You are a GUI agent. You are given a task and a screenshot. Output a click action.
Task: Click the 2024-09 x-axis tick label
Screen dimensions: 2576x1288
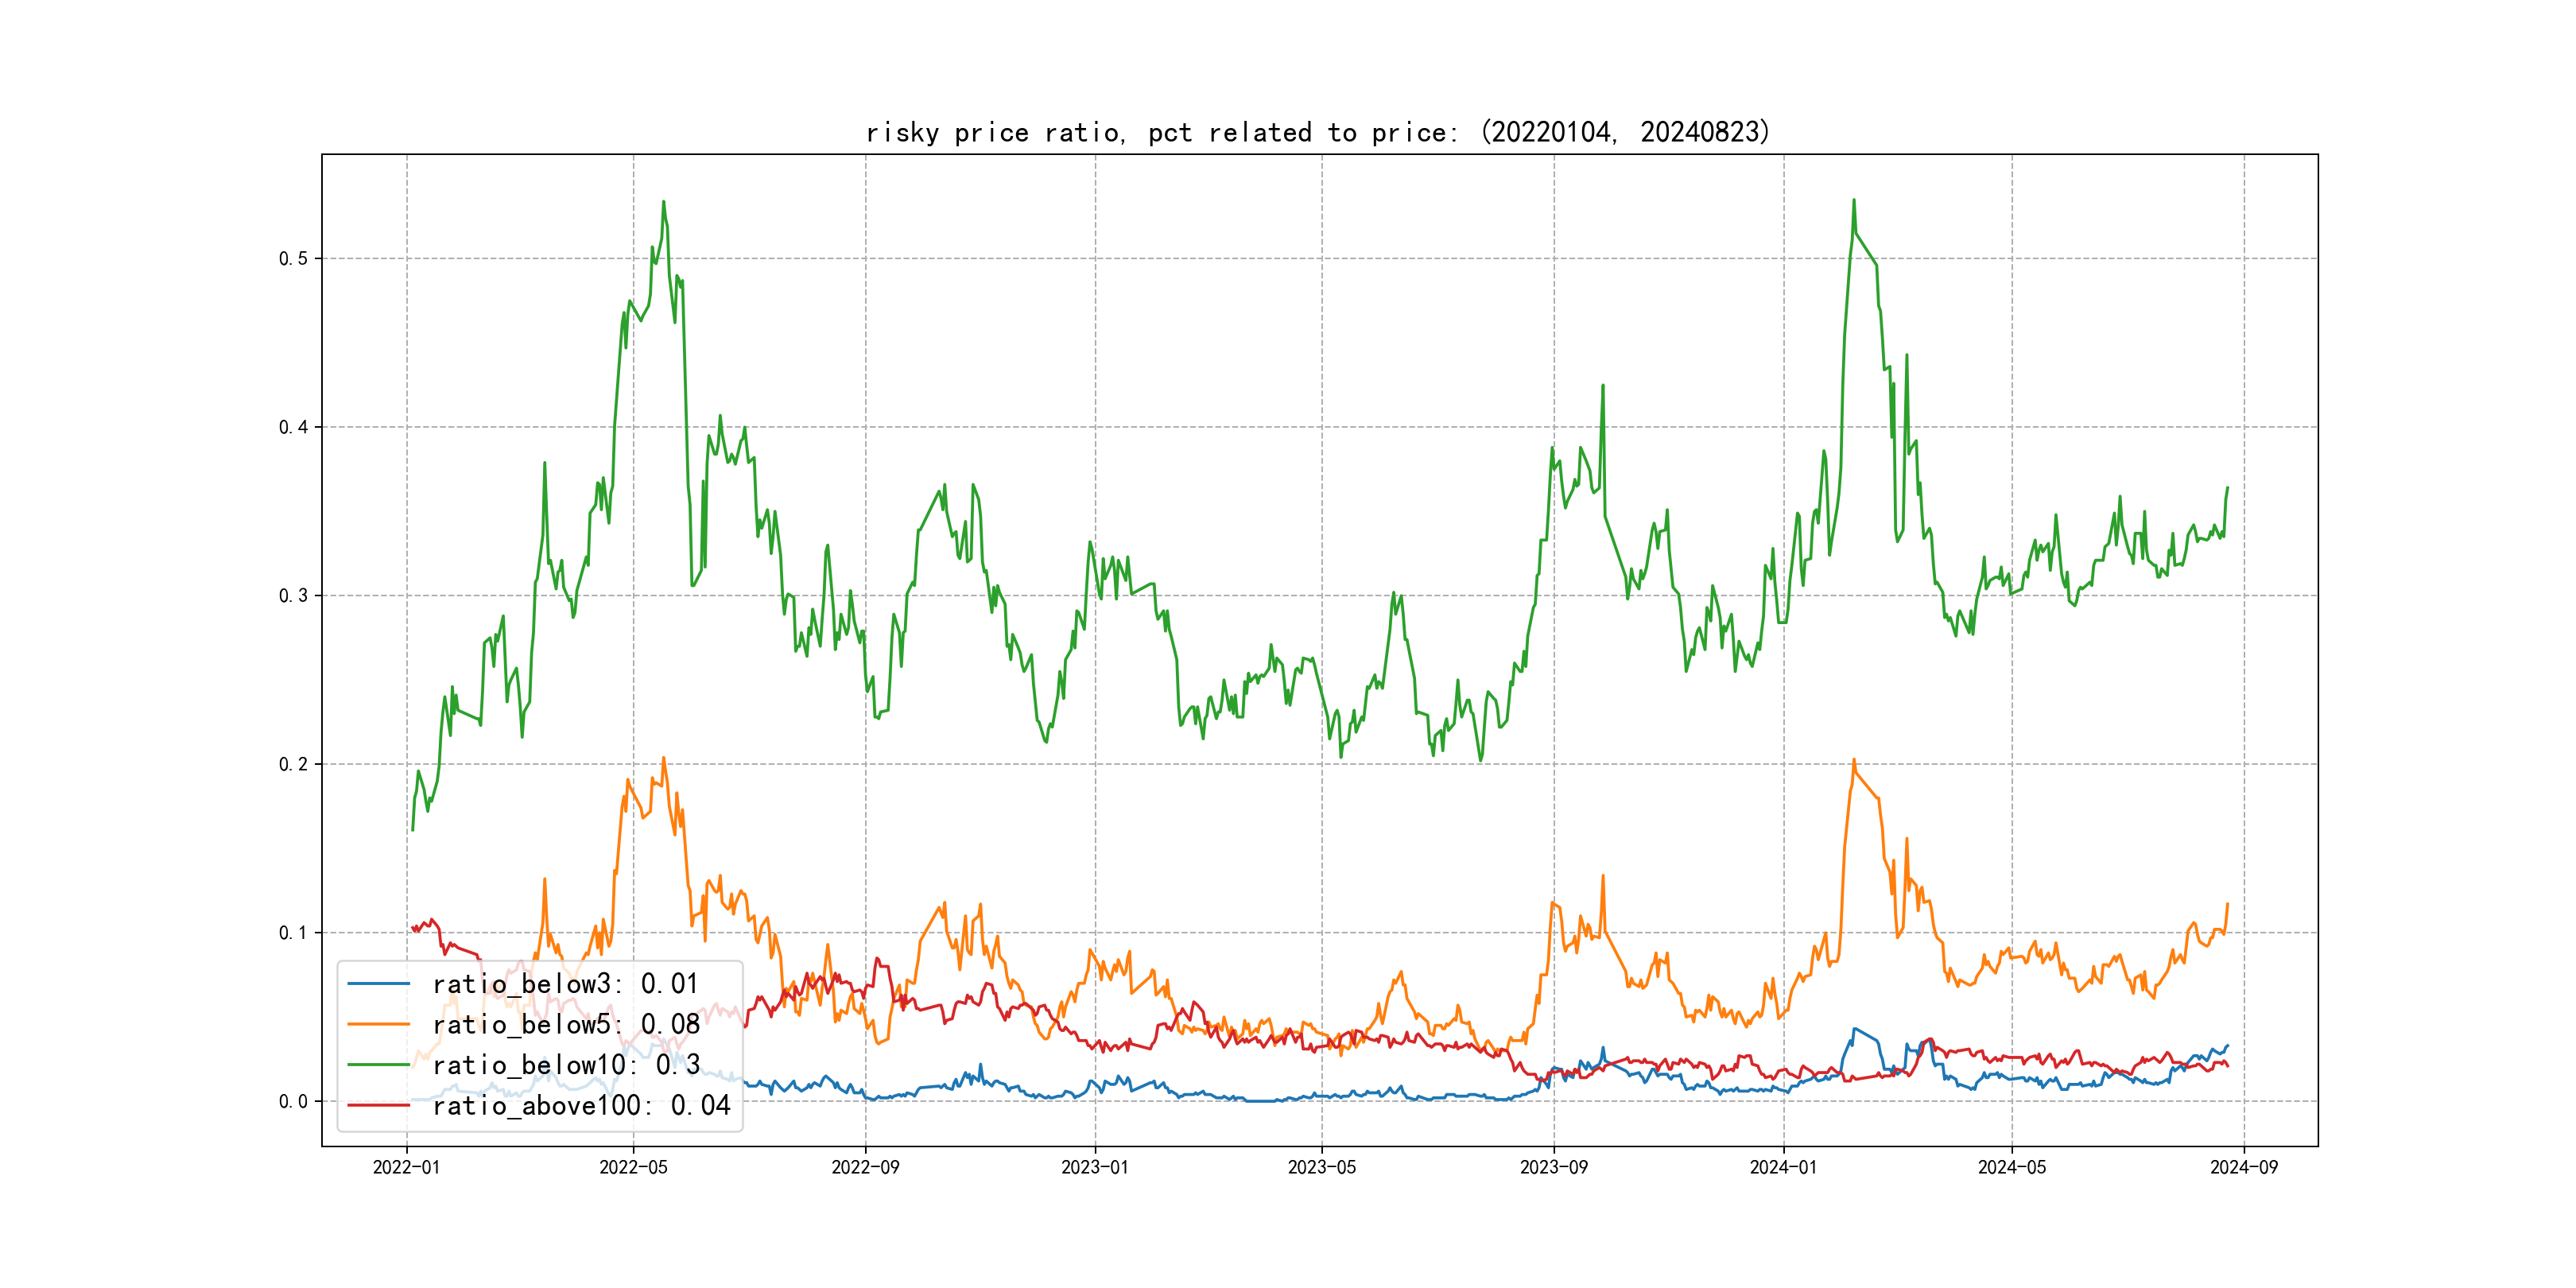[x=2244, y=1167]
